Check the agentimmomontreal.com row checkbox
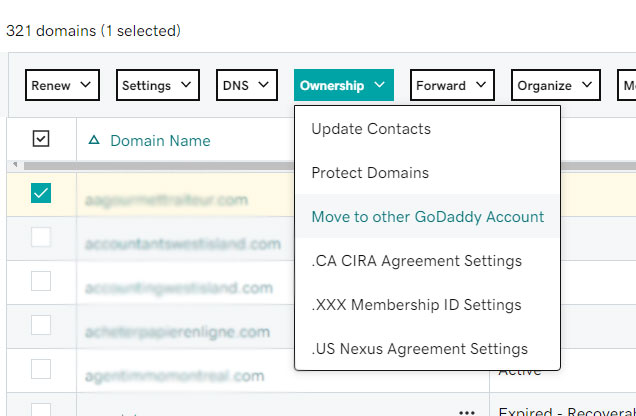The height and width of the screenshot is (416, 636). [x=41, y=369]
